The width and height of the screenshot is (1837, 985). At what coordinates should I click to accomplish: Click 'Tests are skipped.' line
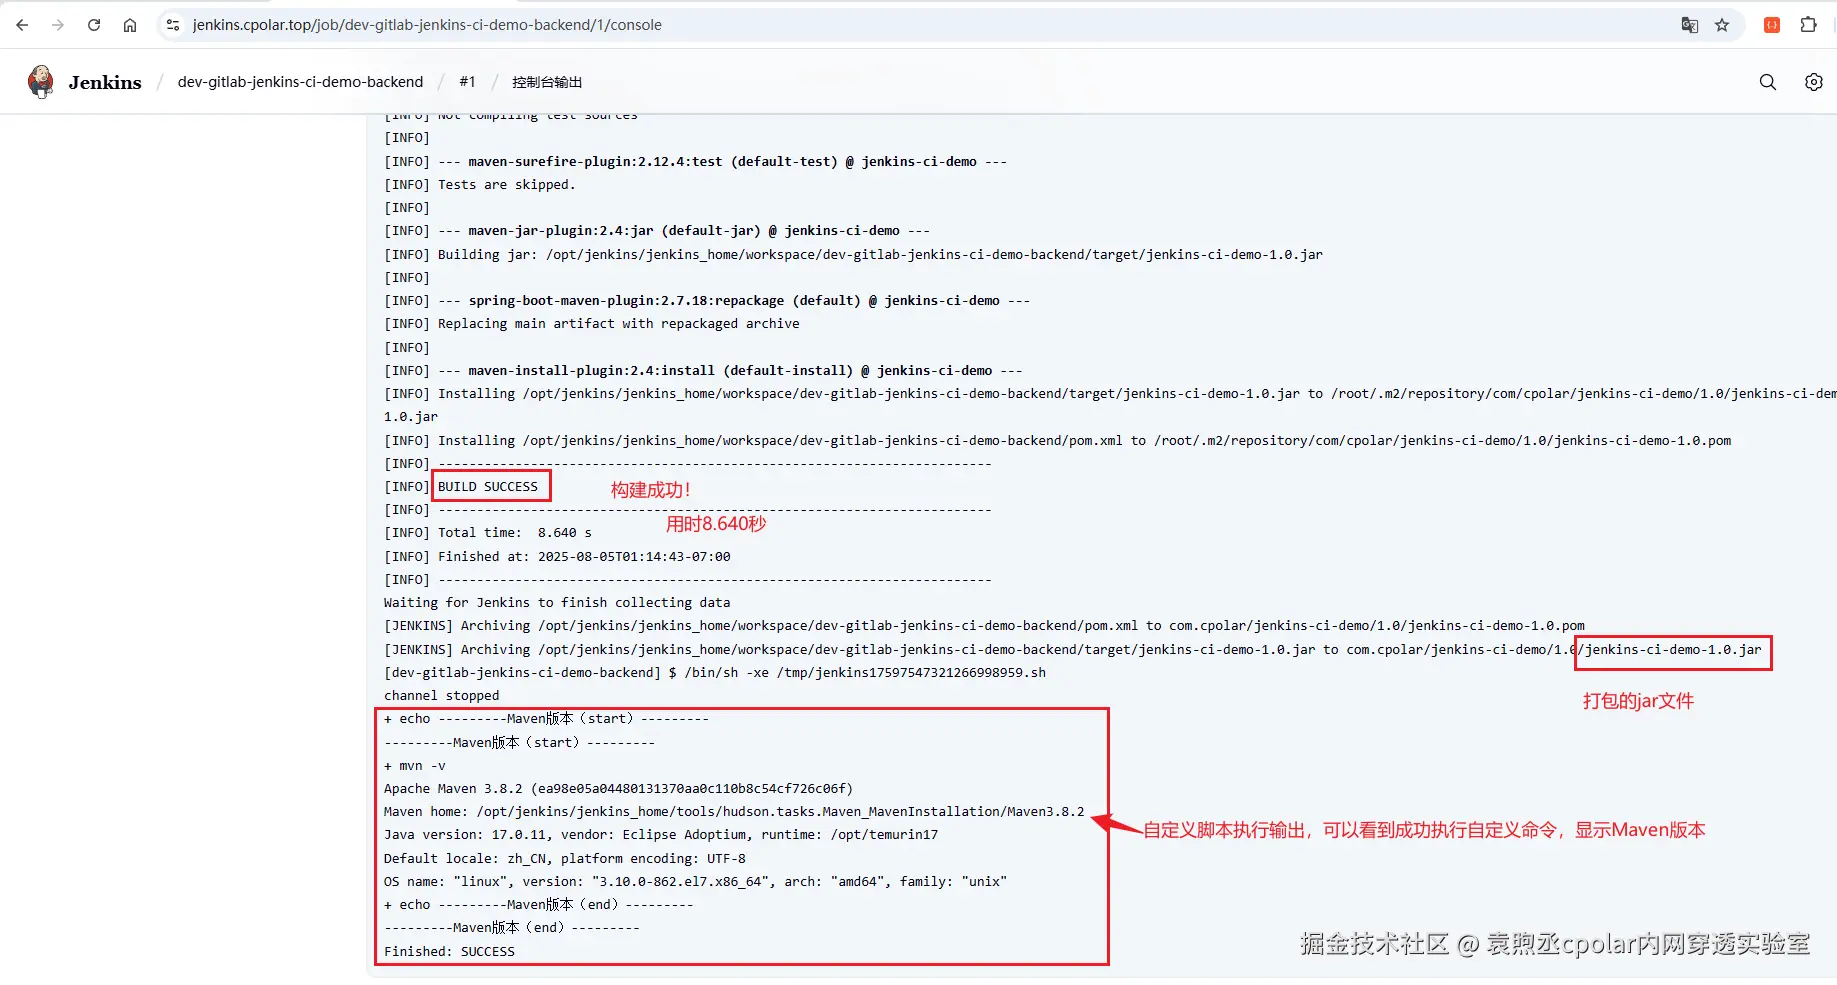coord(480,185)
